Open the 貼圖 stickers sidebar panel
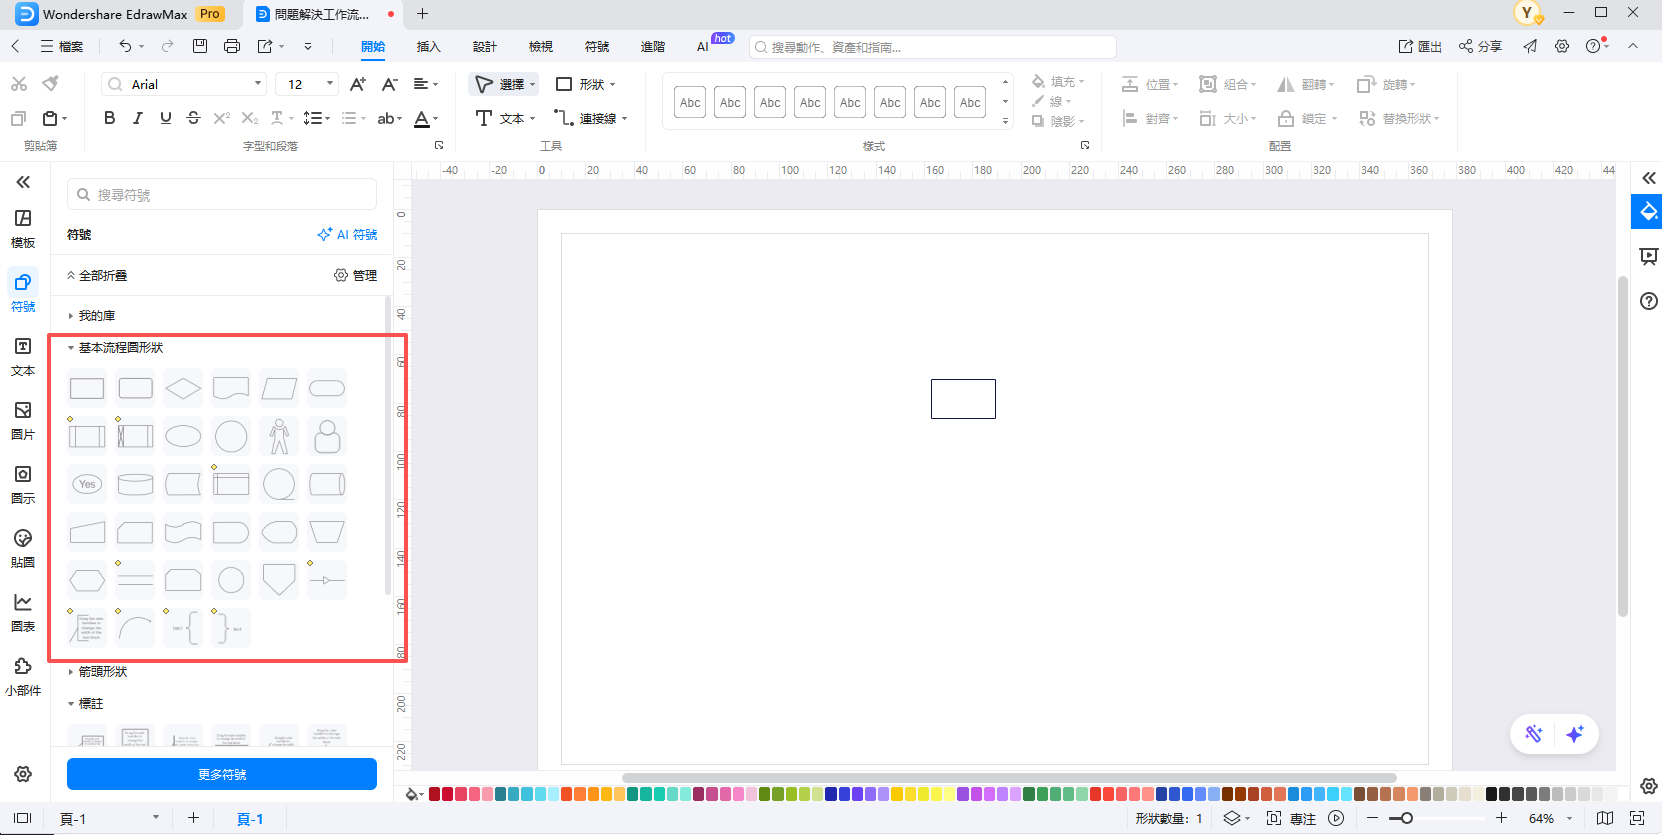1662x835 pixels. click(22, 548)
